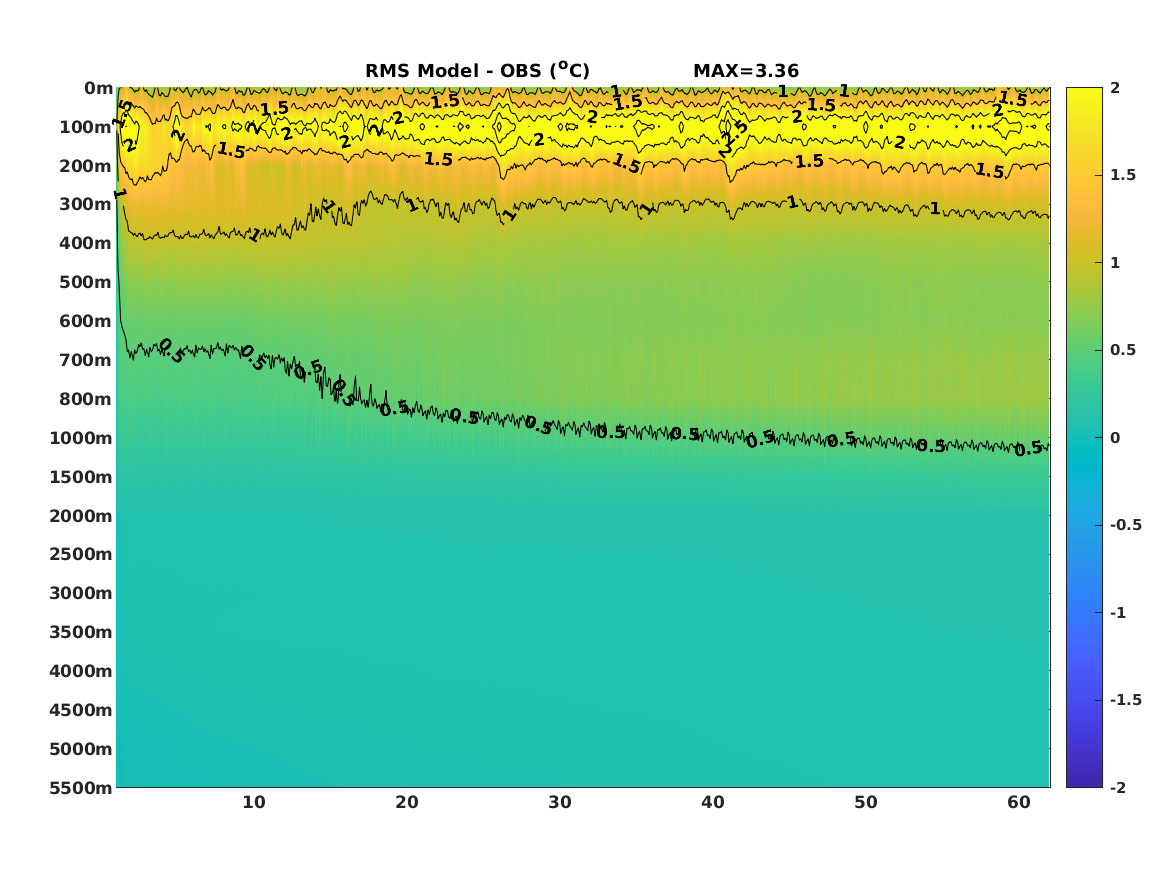Screen dimensions: 1167x875
Task: Select the "3000m" depth axis label
Action: point(81,594)
